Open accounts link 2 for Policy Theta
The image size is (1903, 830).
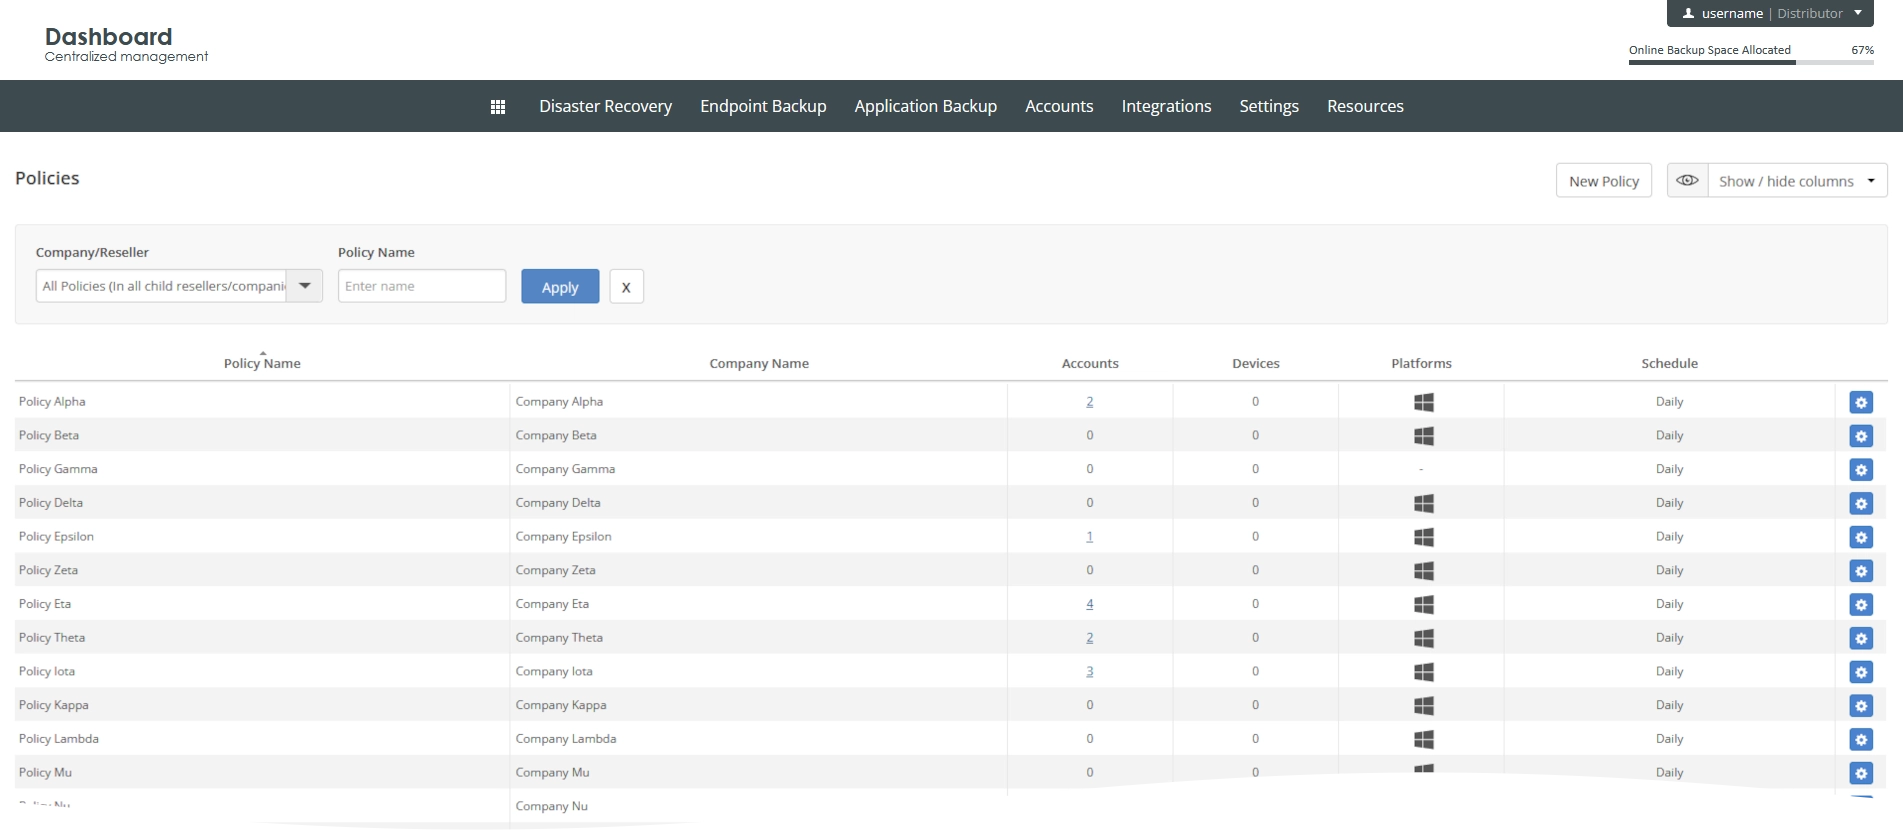click(1090, 638)
